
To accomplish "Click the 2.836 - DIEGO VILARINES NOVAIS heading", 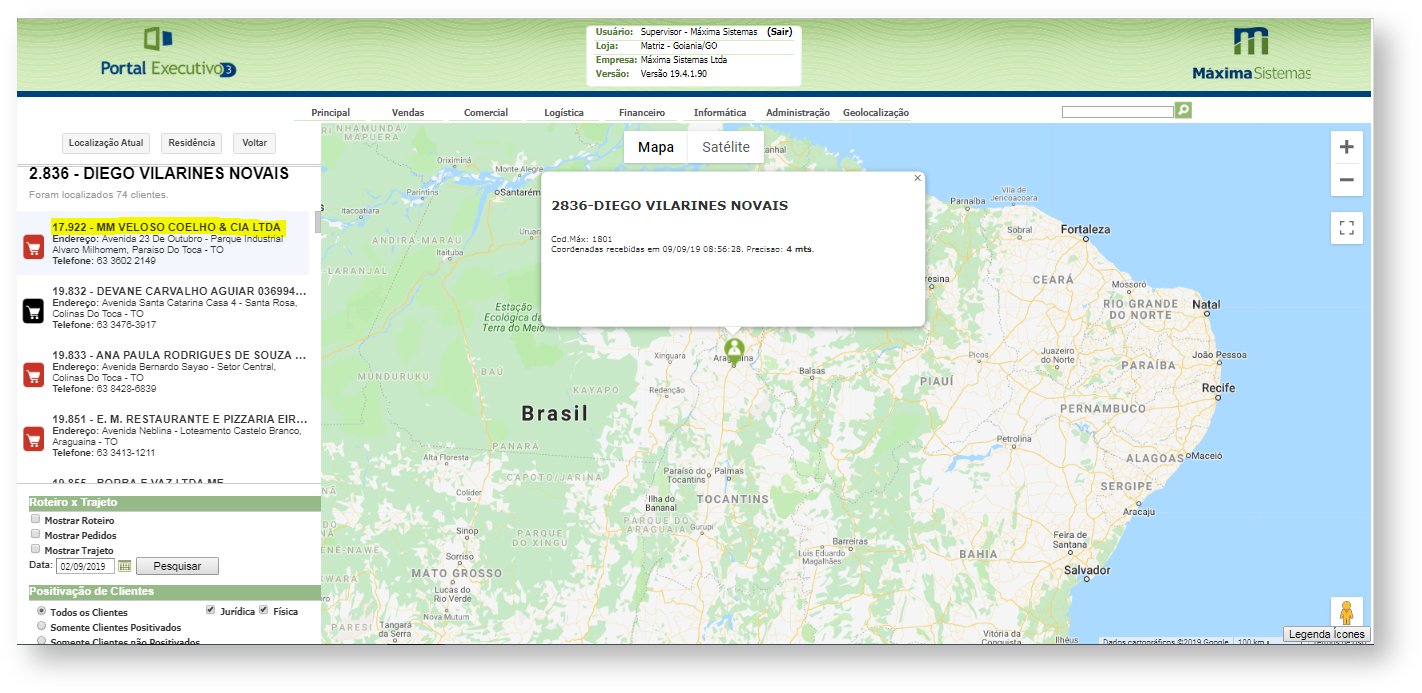I will 159,174.
